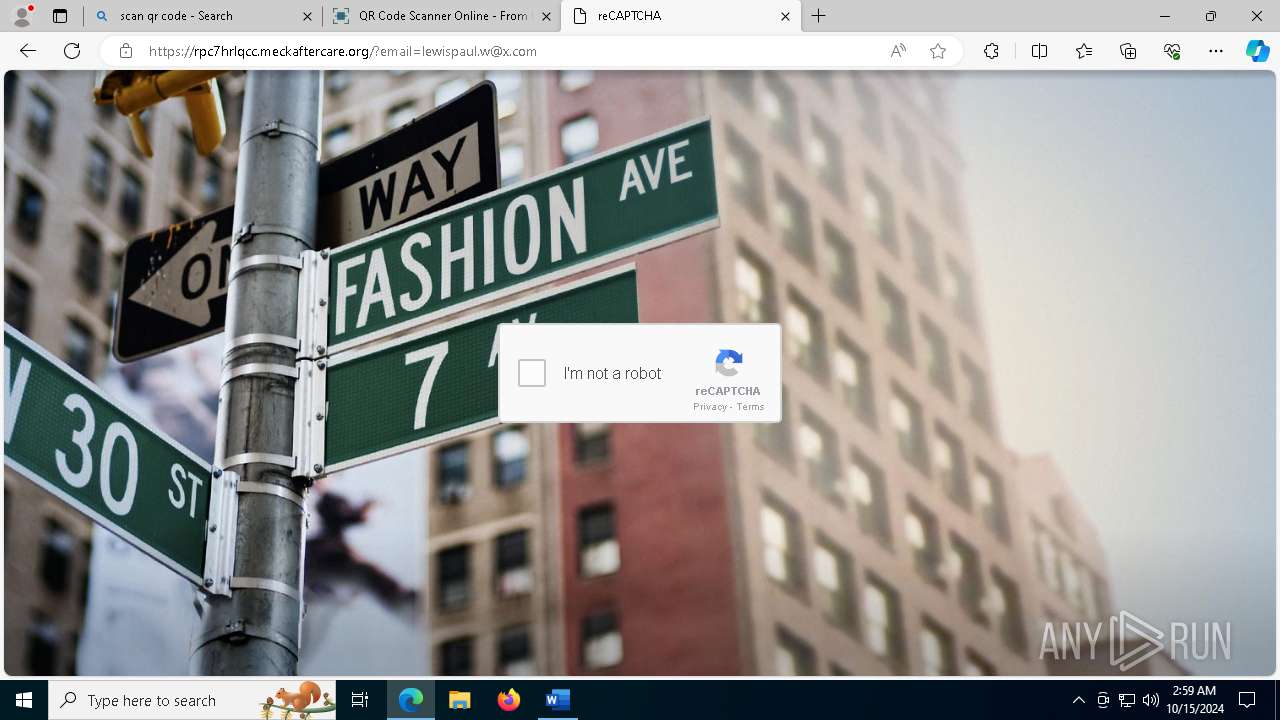This screenshot has height=720, width=1280.
Task: Open the Tab actions menu
Action: 60,16
